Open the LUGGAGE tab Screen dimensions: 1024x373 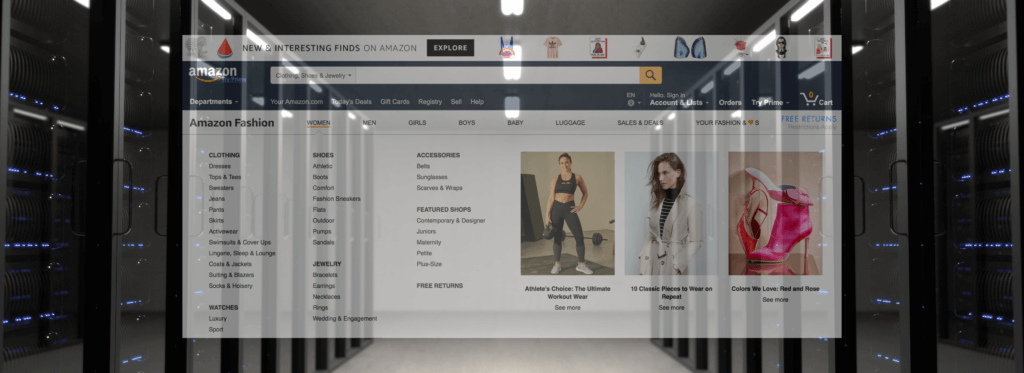click(570, 123)
